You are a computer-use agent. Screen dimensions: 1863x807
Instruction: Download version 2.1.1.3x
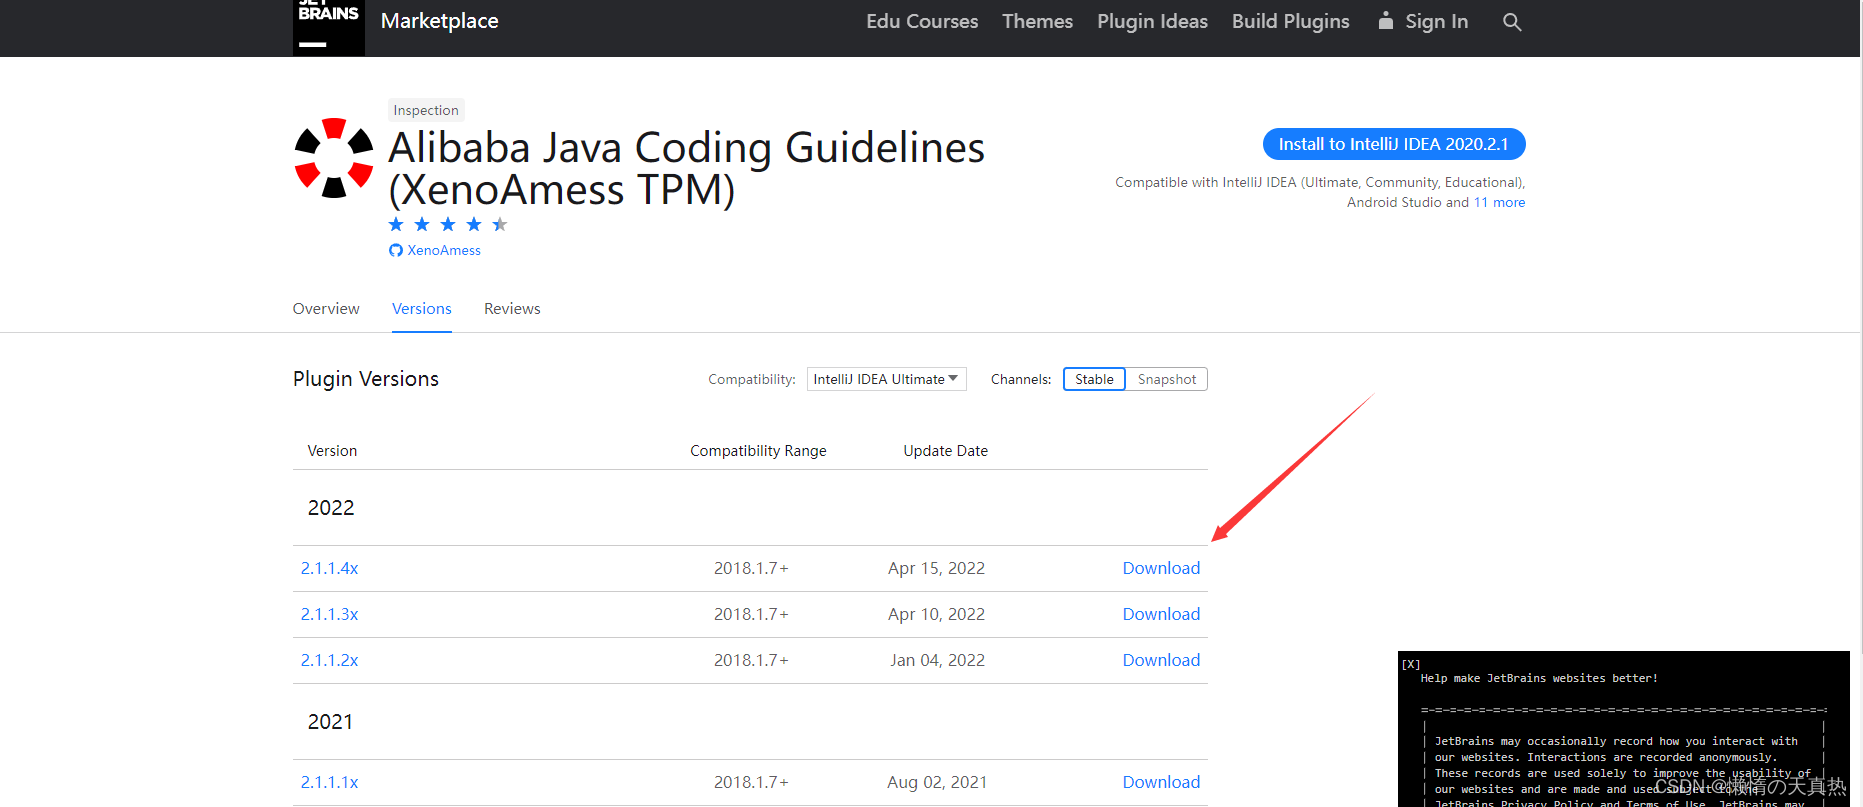click(1161, 614)
